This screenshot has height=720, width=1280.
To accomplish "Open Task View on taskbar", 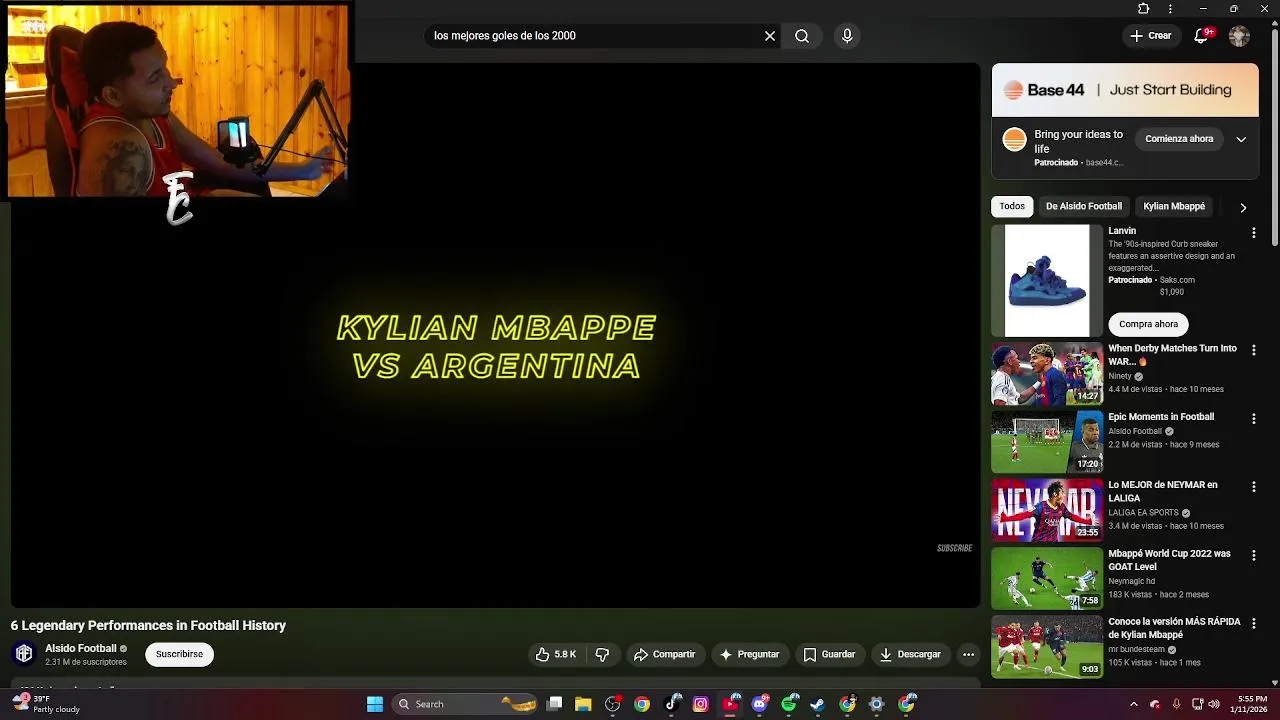I will 555,704.
